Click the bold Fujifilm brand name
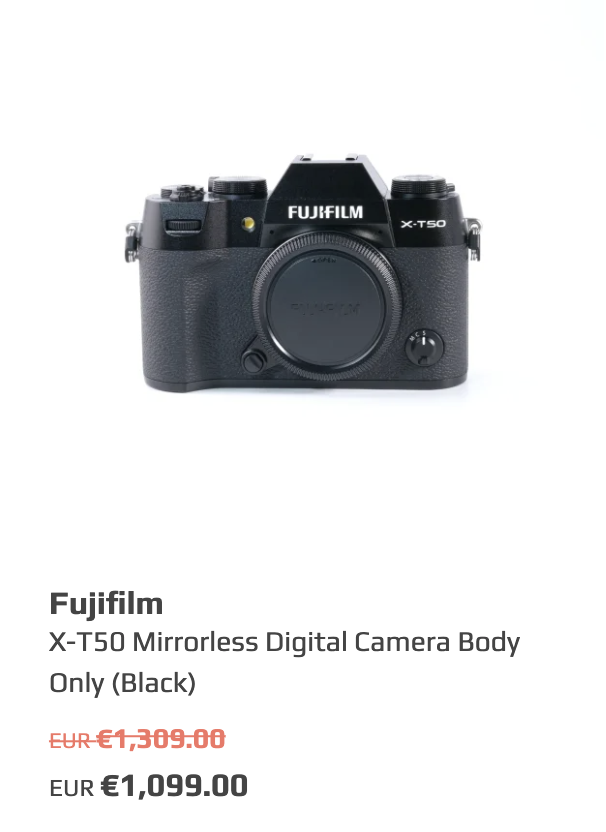This screenshot has height=832, width=606. coord(106,604)
